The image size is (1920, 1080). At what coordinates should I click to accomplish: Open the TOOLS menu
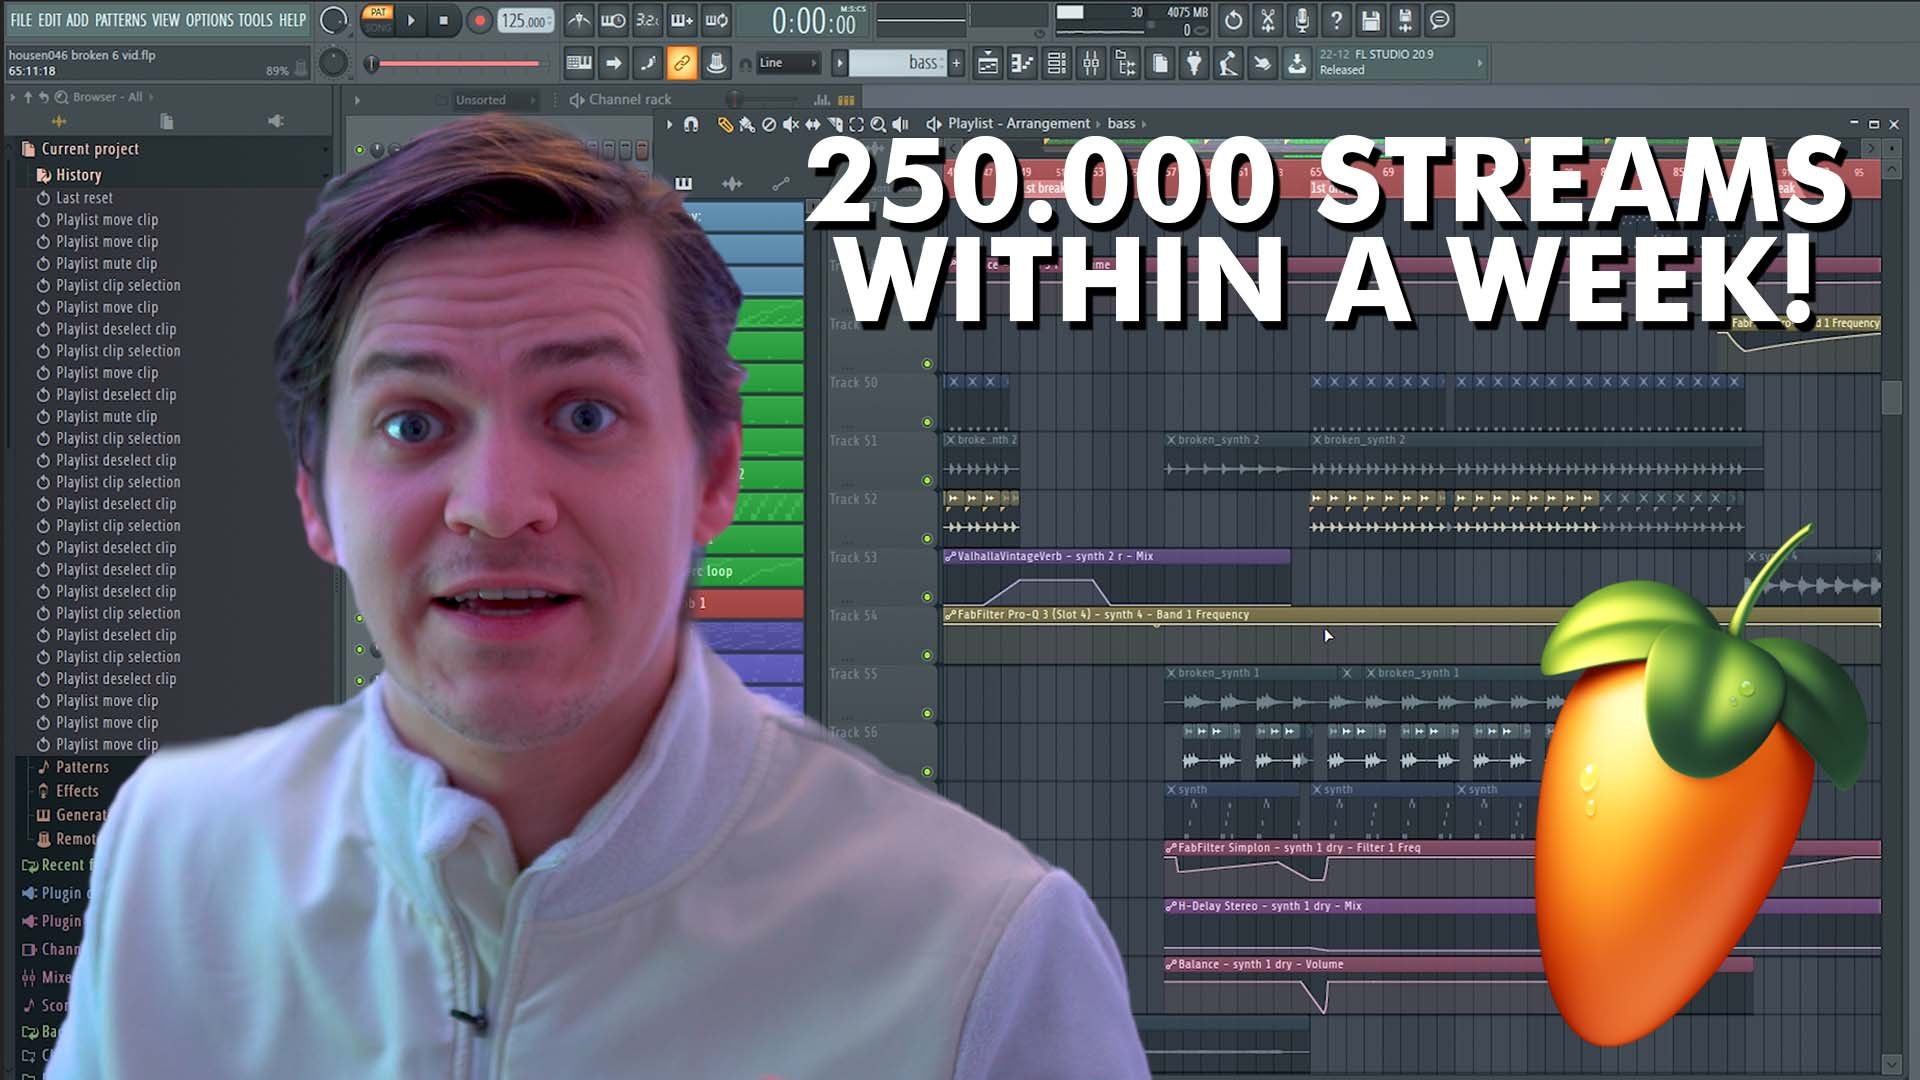[255, 20]
